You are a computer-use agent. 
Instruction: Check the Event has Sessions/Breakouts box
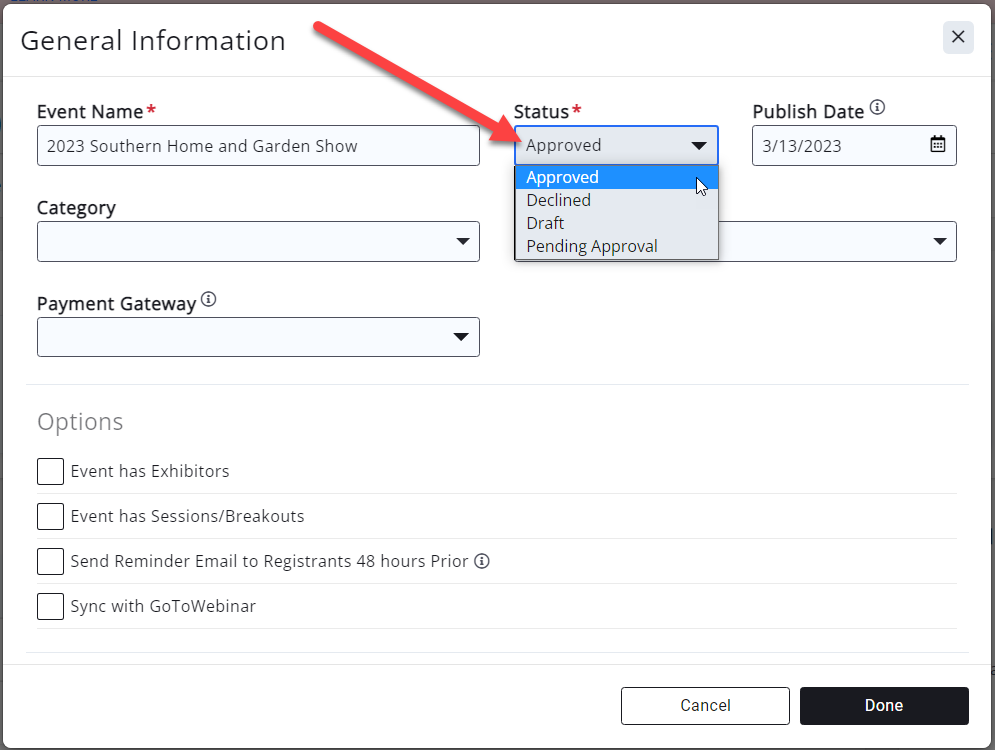(50, 517)
